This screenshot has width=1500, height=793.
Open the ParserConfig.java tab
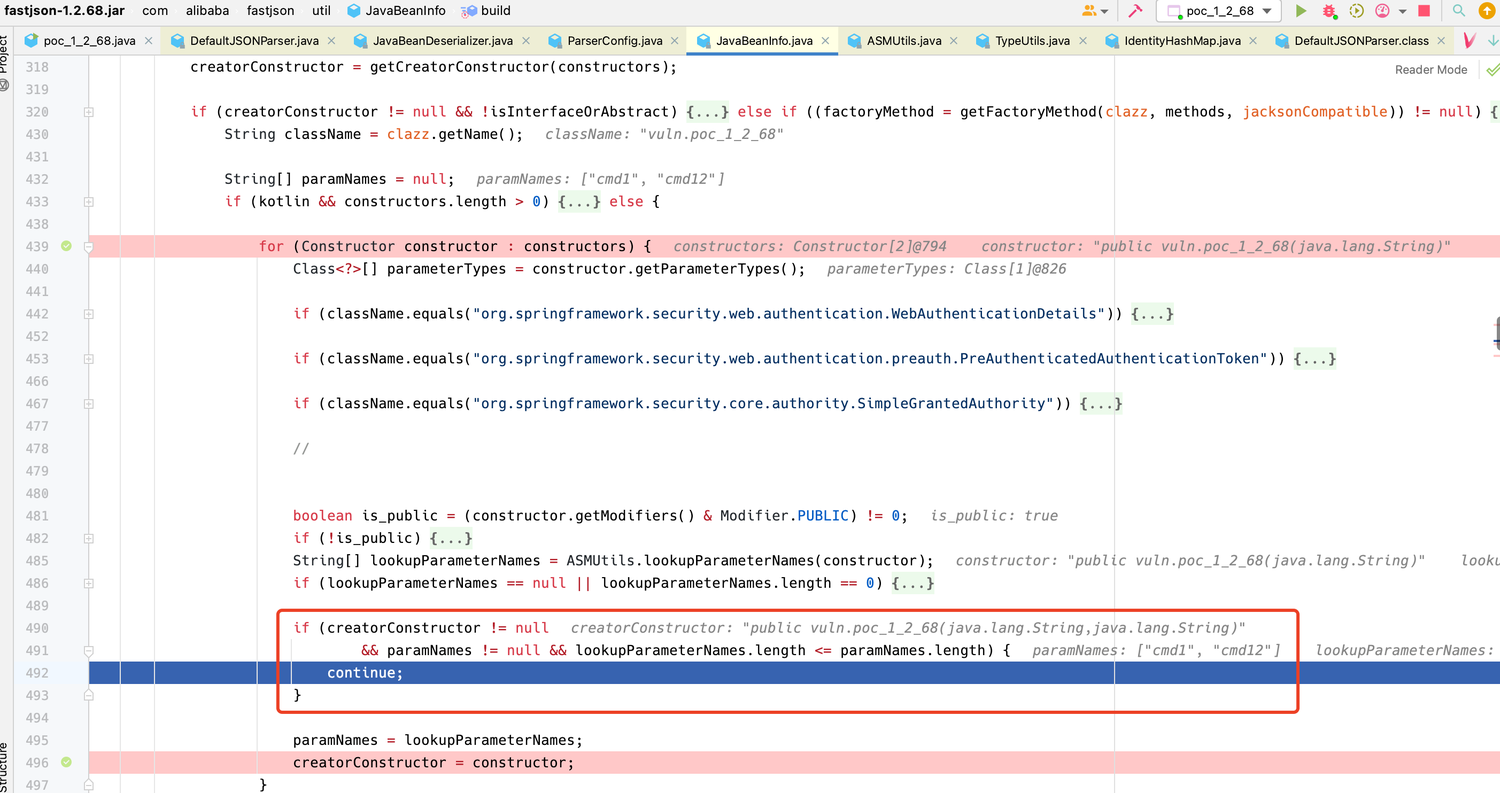click(614, 41)
